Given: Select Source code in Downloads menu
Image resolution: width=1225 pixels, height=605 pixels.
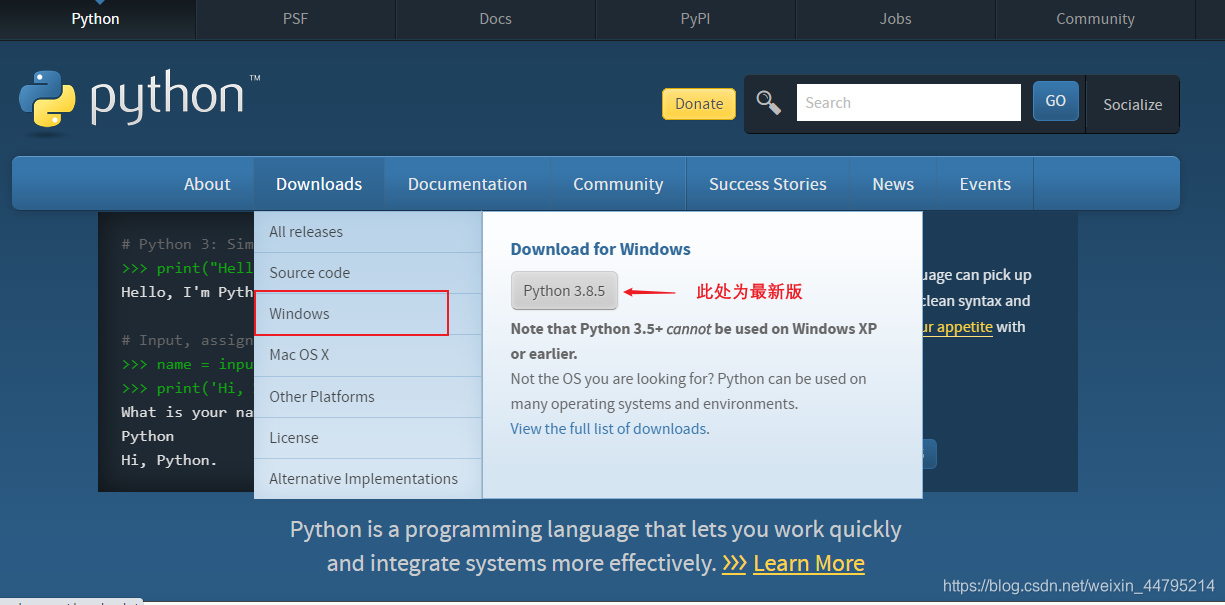Looking at the screenshot, I should tap(368, 273).
